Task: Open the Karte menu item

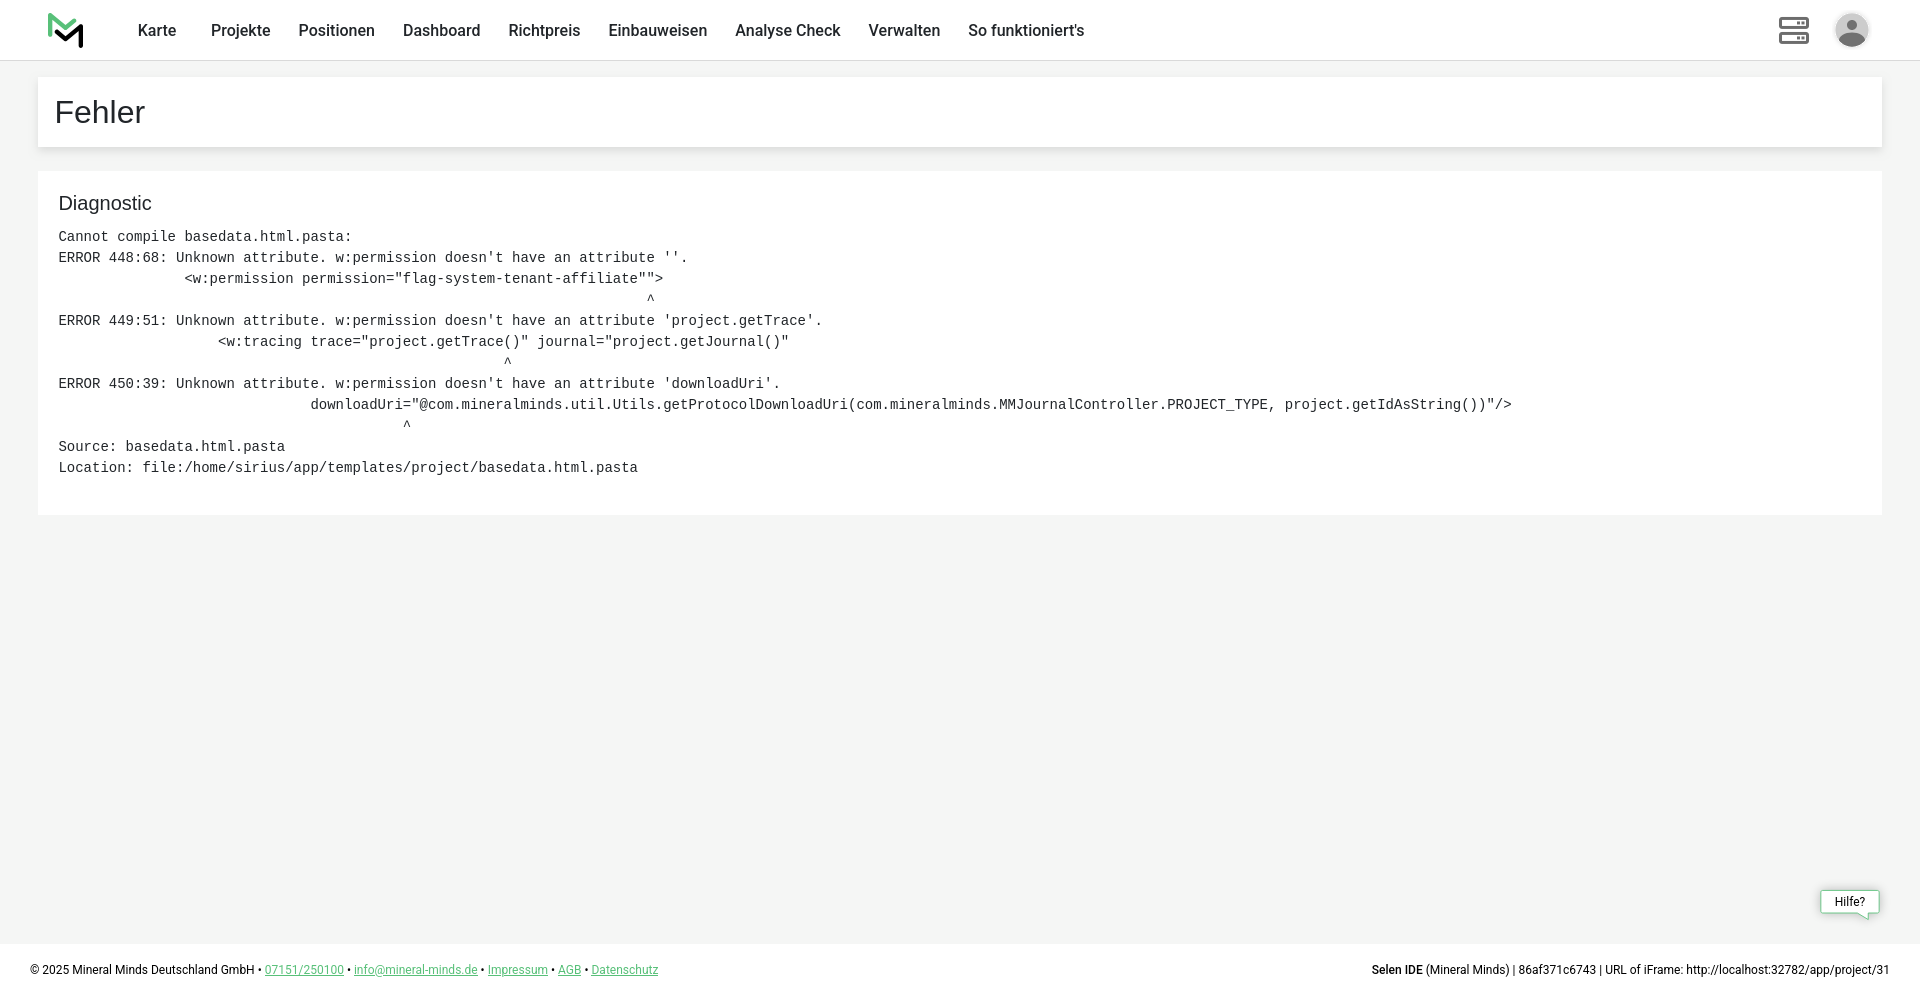Action: [157, 31]
